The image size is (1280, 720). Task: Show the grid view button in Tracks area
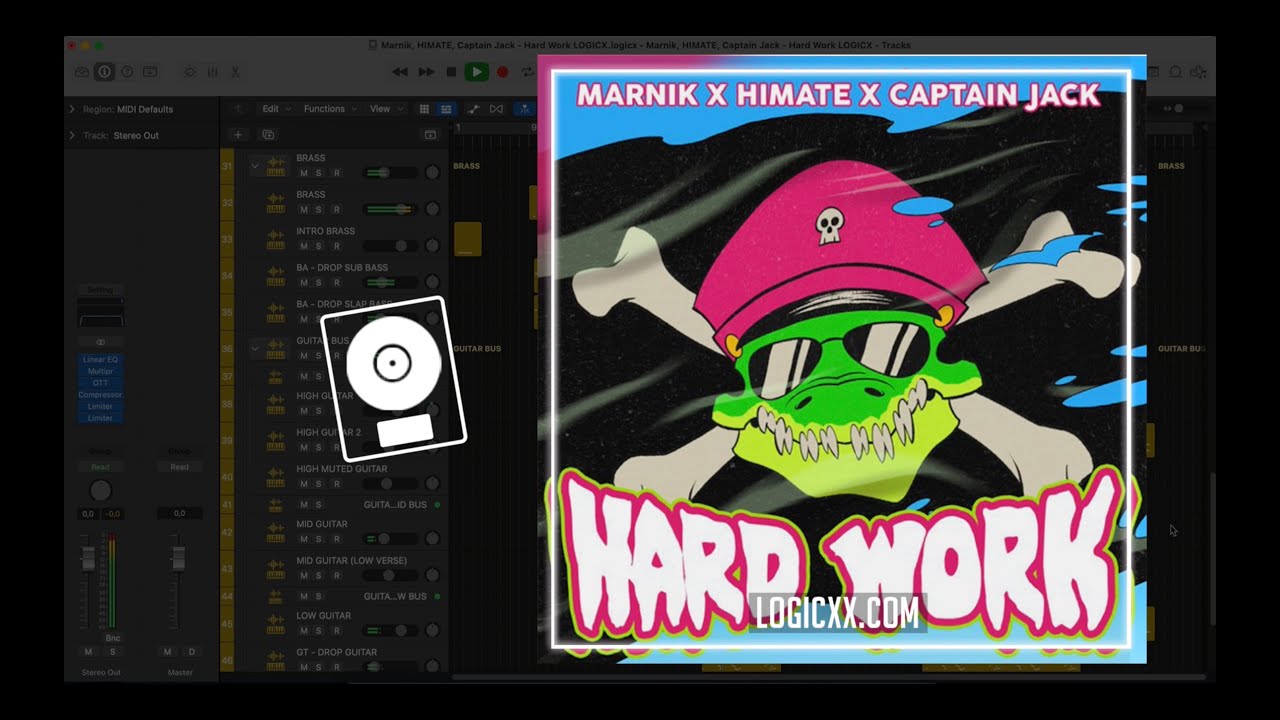click(424, 109)
